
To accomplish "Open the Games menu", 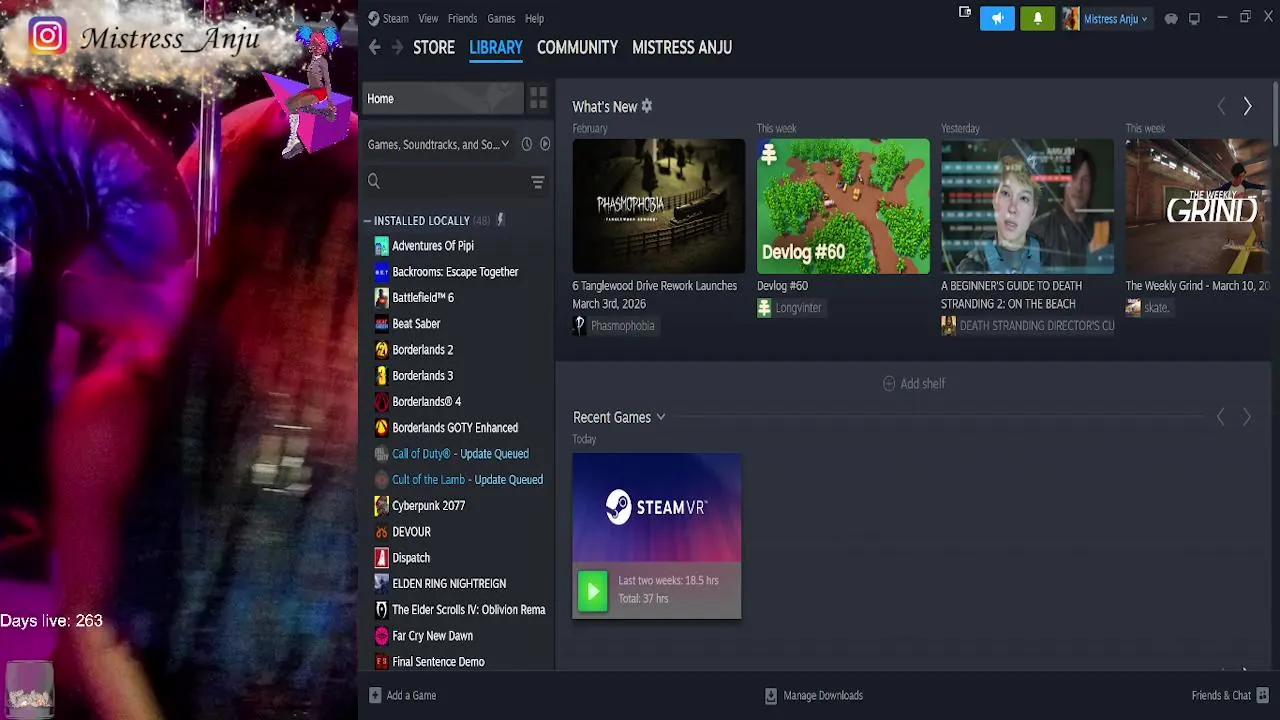I will coord(501,18).
